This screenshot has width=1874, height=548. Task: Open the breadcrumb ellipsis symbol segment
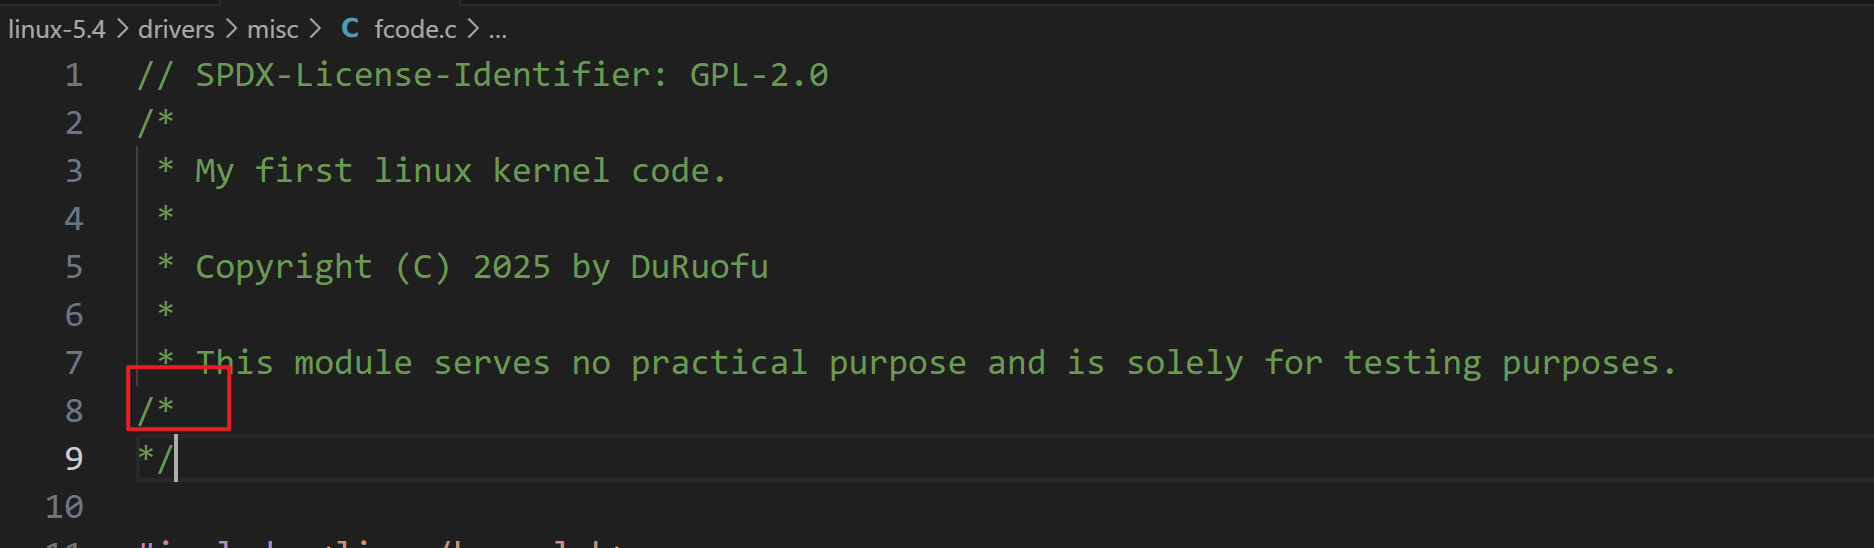[498, 30]
